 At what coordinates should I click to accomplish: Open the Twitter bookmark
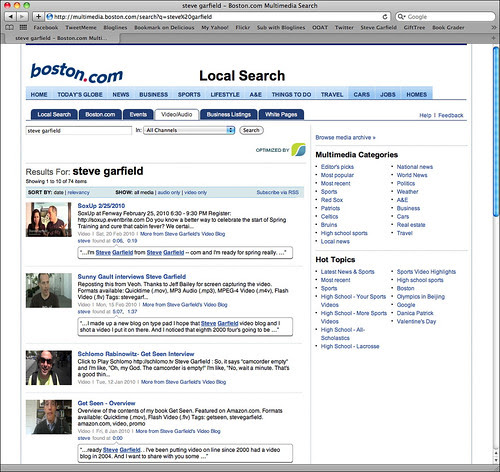pyautogui.click(x=344, y=27)
